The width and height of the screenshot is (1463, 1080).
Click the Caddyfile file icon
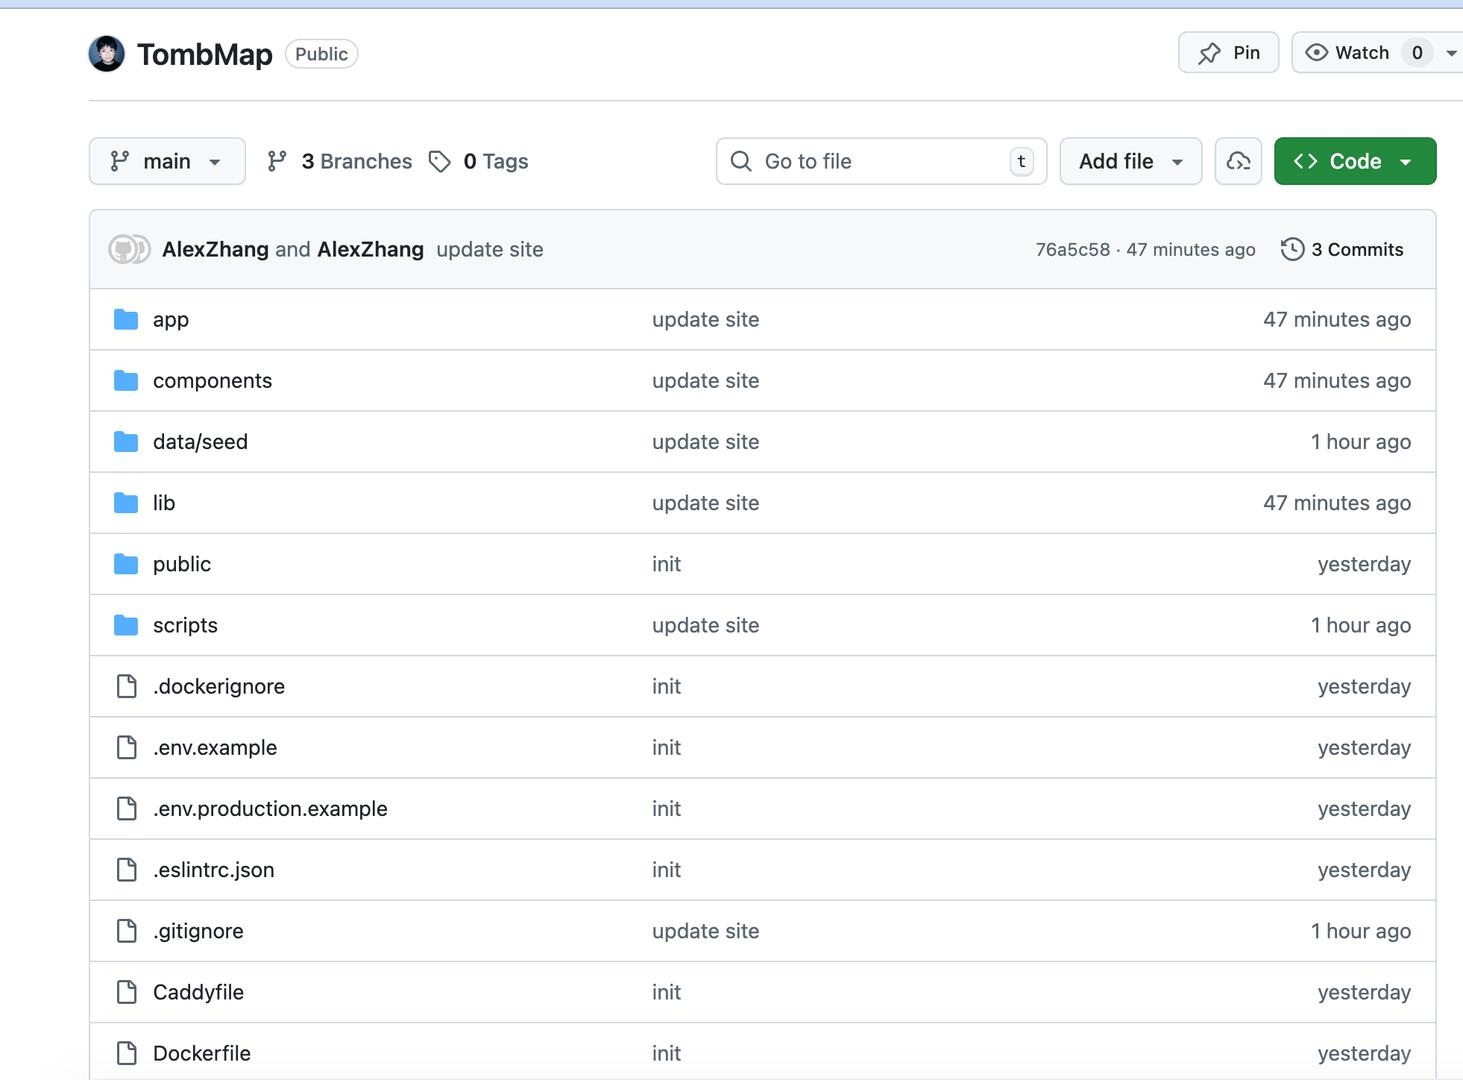[x=127, y=992]
